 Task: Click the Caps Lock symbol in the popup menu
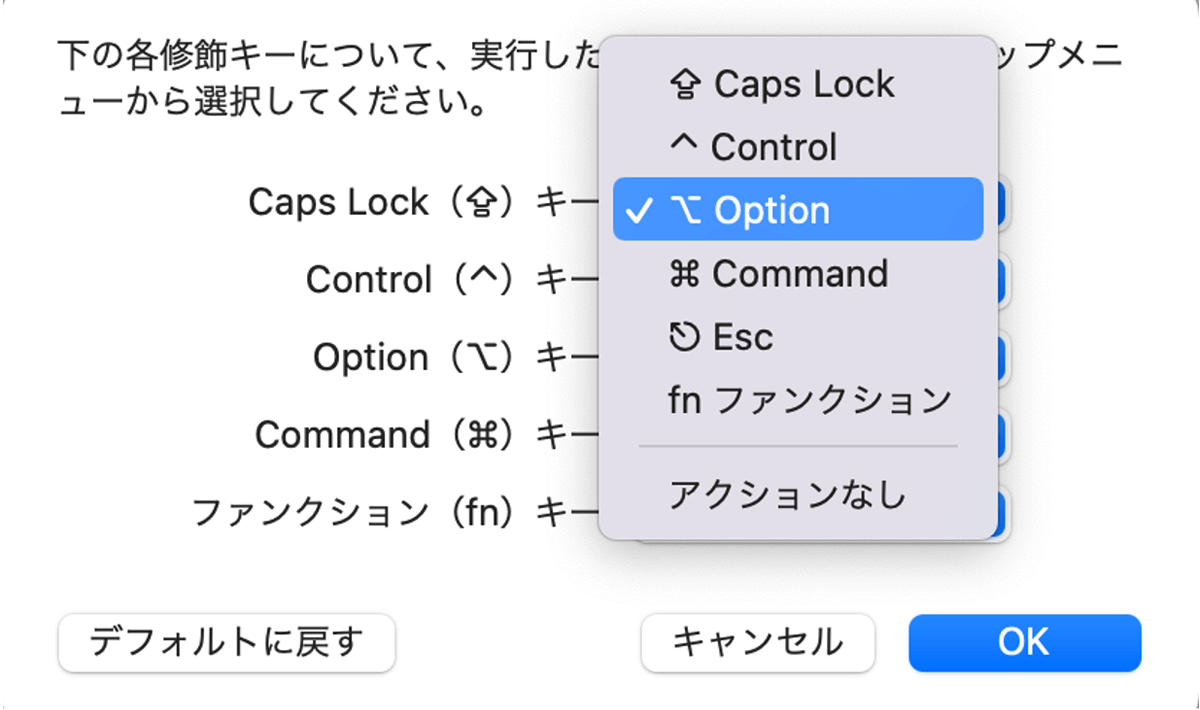point(686,82)
